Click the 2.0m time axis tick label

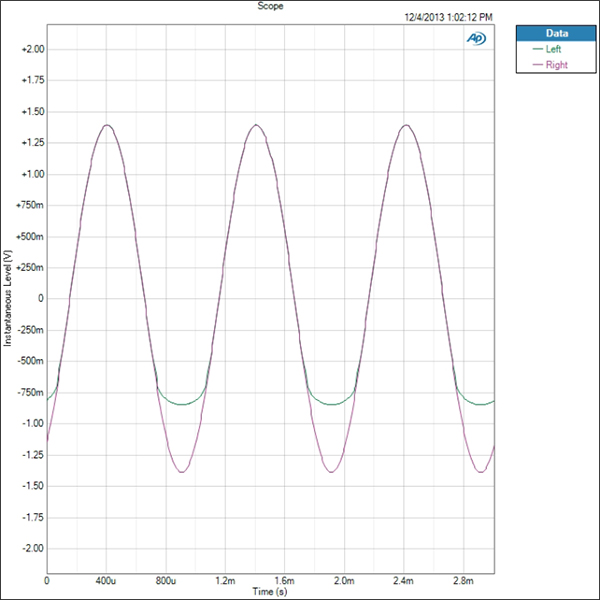point(344,580)
